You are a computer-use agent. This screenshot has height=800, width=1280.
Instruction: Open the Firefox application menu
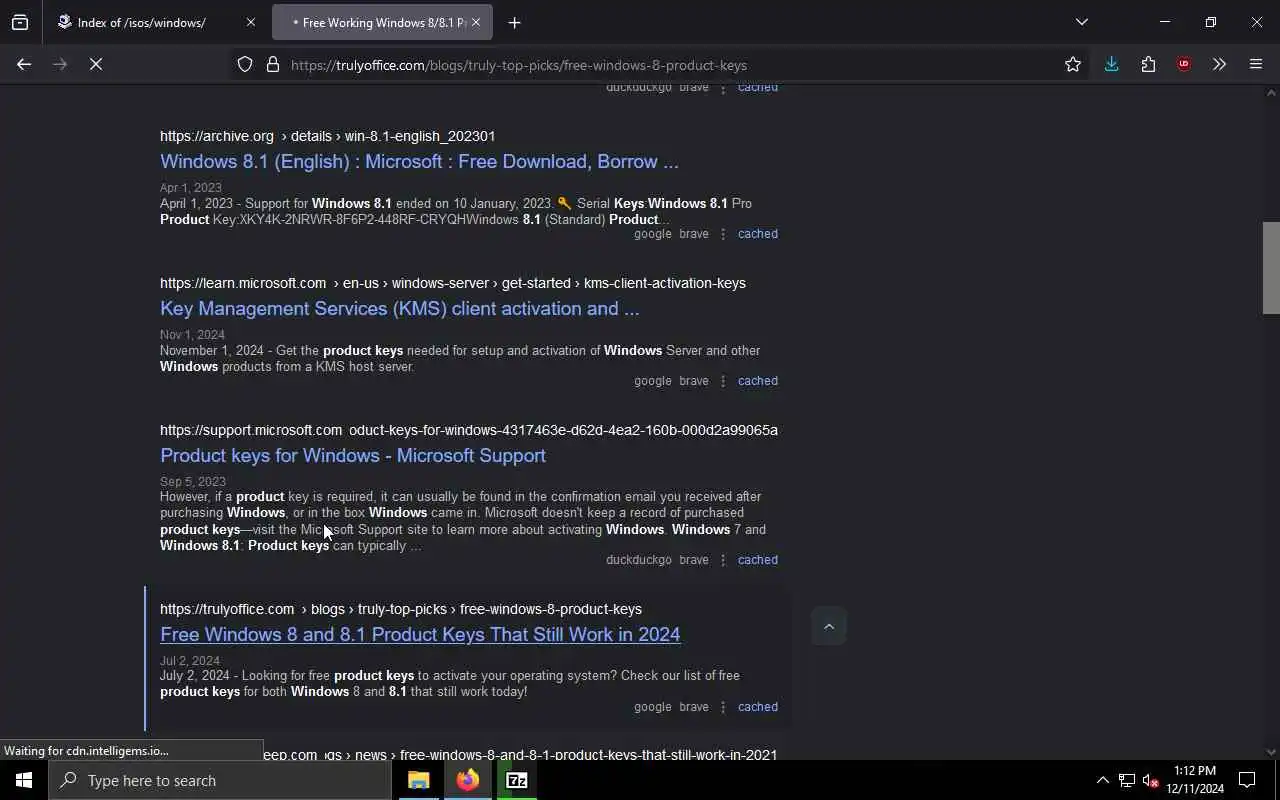tap(1256, 65)
